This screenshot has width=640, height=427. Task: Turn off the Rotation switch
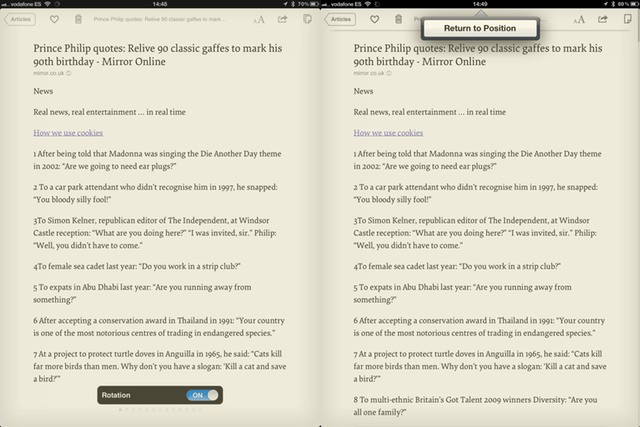click(x=202, y=395)
